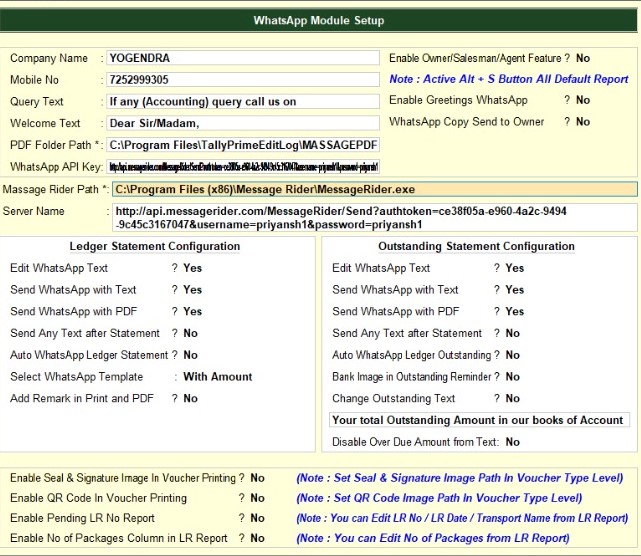Toggle Add Remark in Print and PDF
The width and height of the screenshot is (641, 556).
pyautogui.click(x=191, y=398)
